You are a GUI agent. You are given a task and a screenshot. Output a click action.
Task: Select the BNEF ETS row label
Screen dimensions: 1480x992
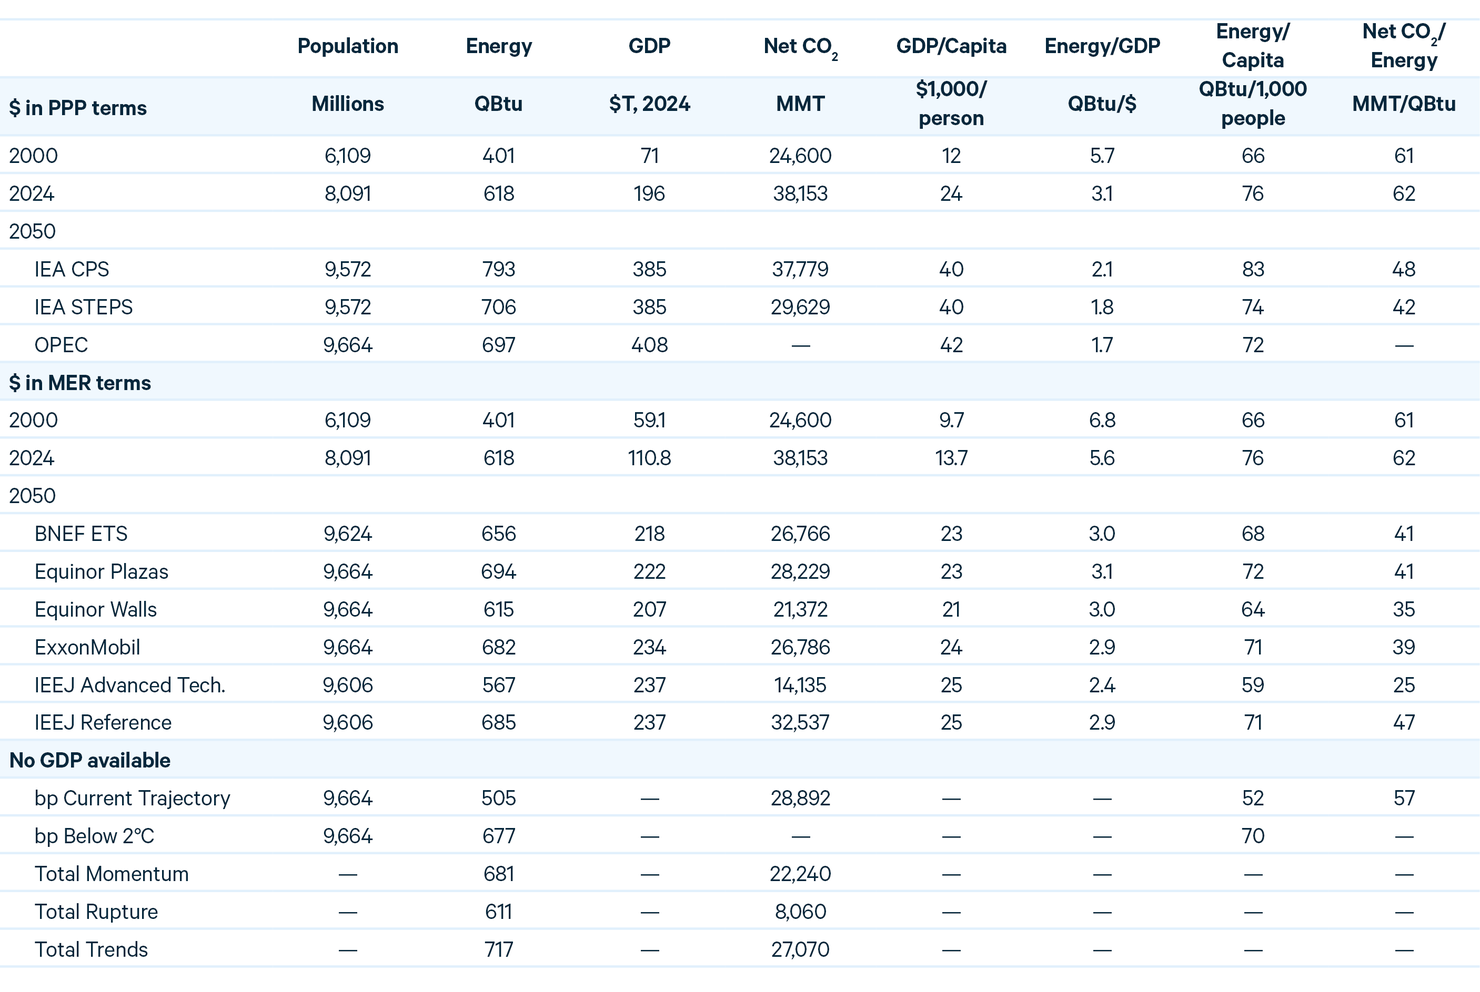(x=81, y=534)
